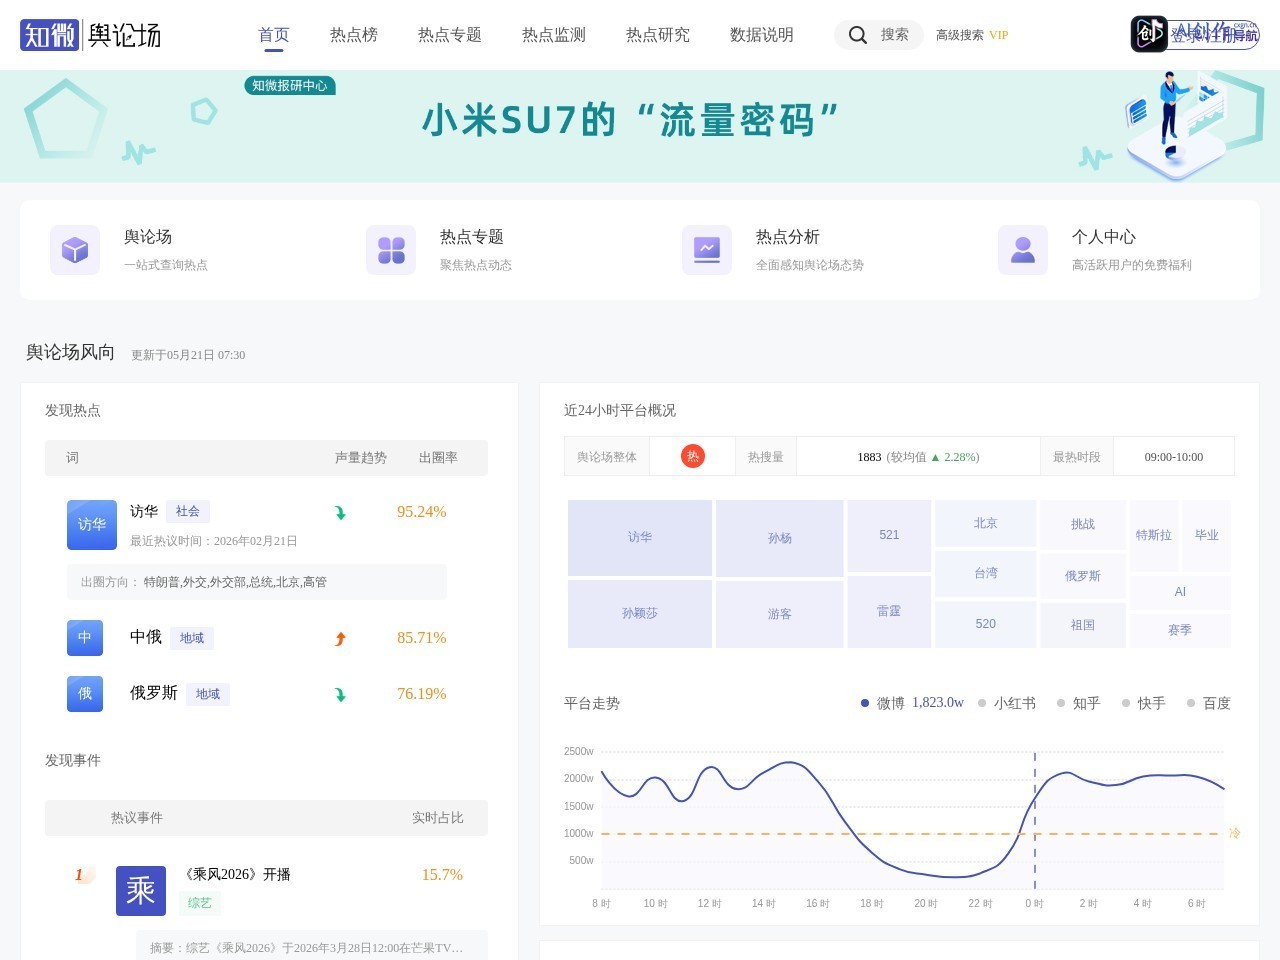Click the 热点分析 chart icon

[707, 250]
